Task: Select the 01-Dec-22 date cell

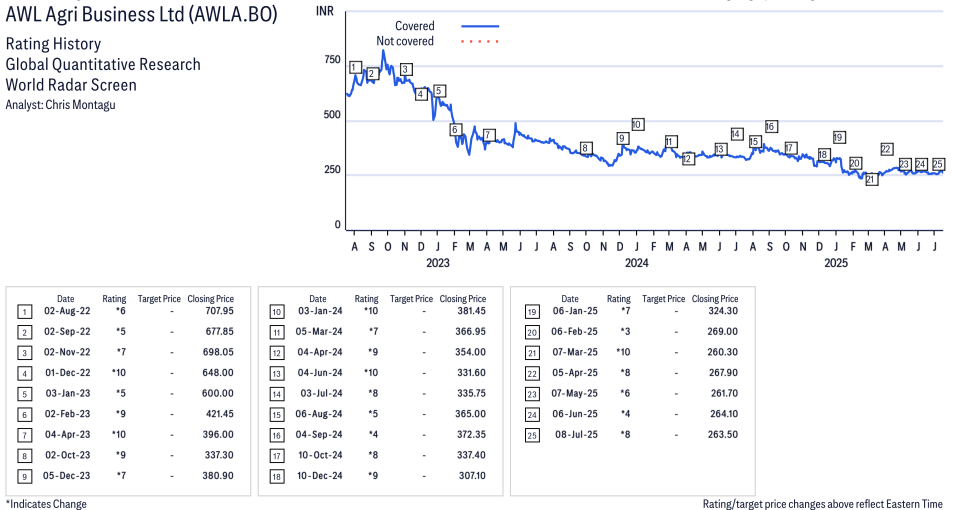Action: (x=68, y=373)
